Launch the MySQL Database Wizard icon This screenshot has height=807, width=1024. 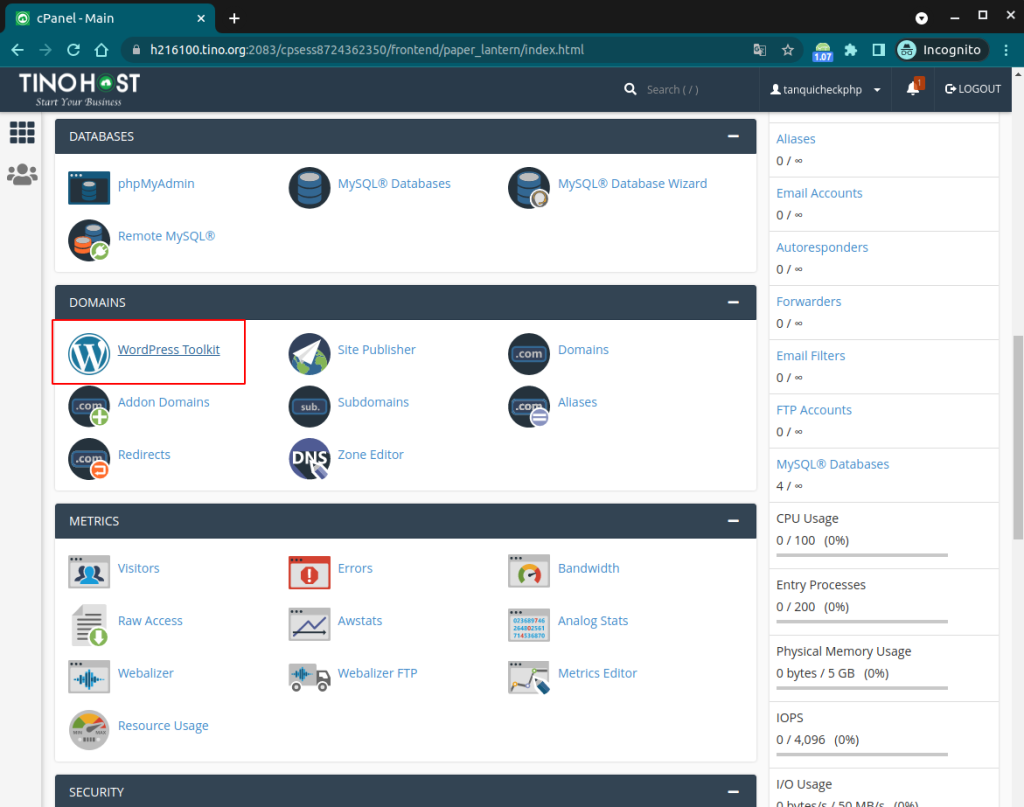(x=529, y=187)
